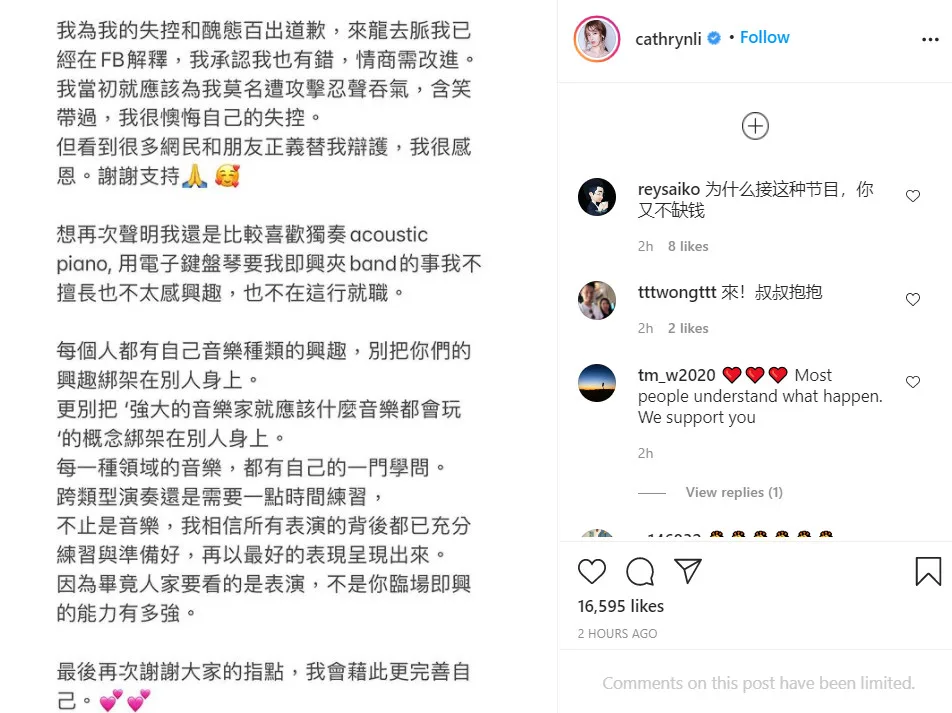
Task: Open the three-dot more options menu
Action: point(930,39)
